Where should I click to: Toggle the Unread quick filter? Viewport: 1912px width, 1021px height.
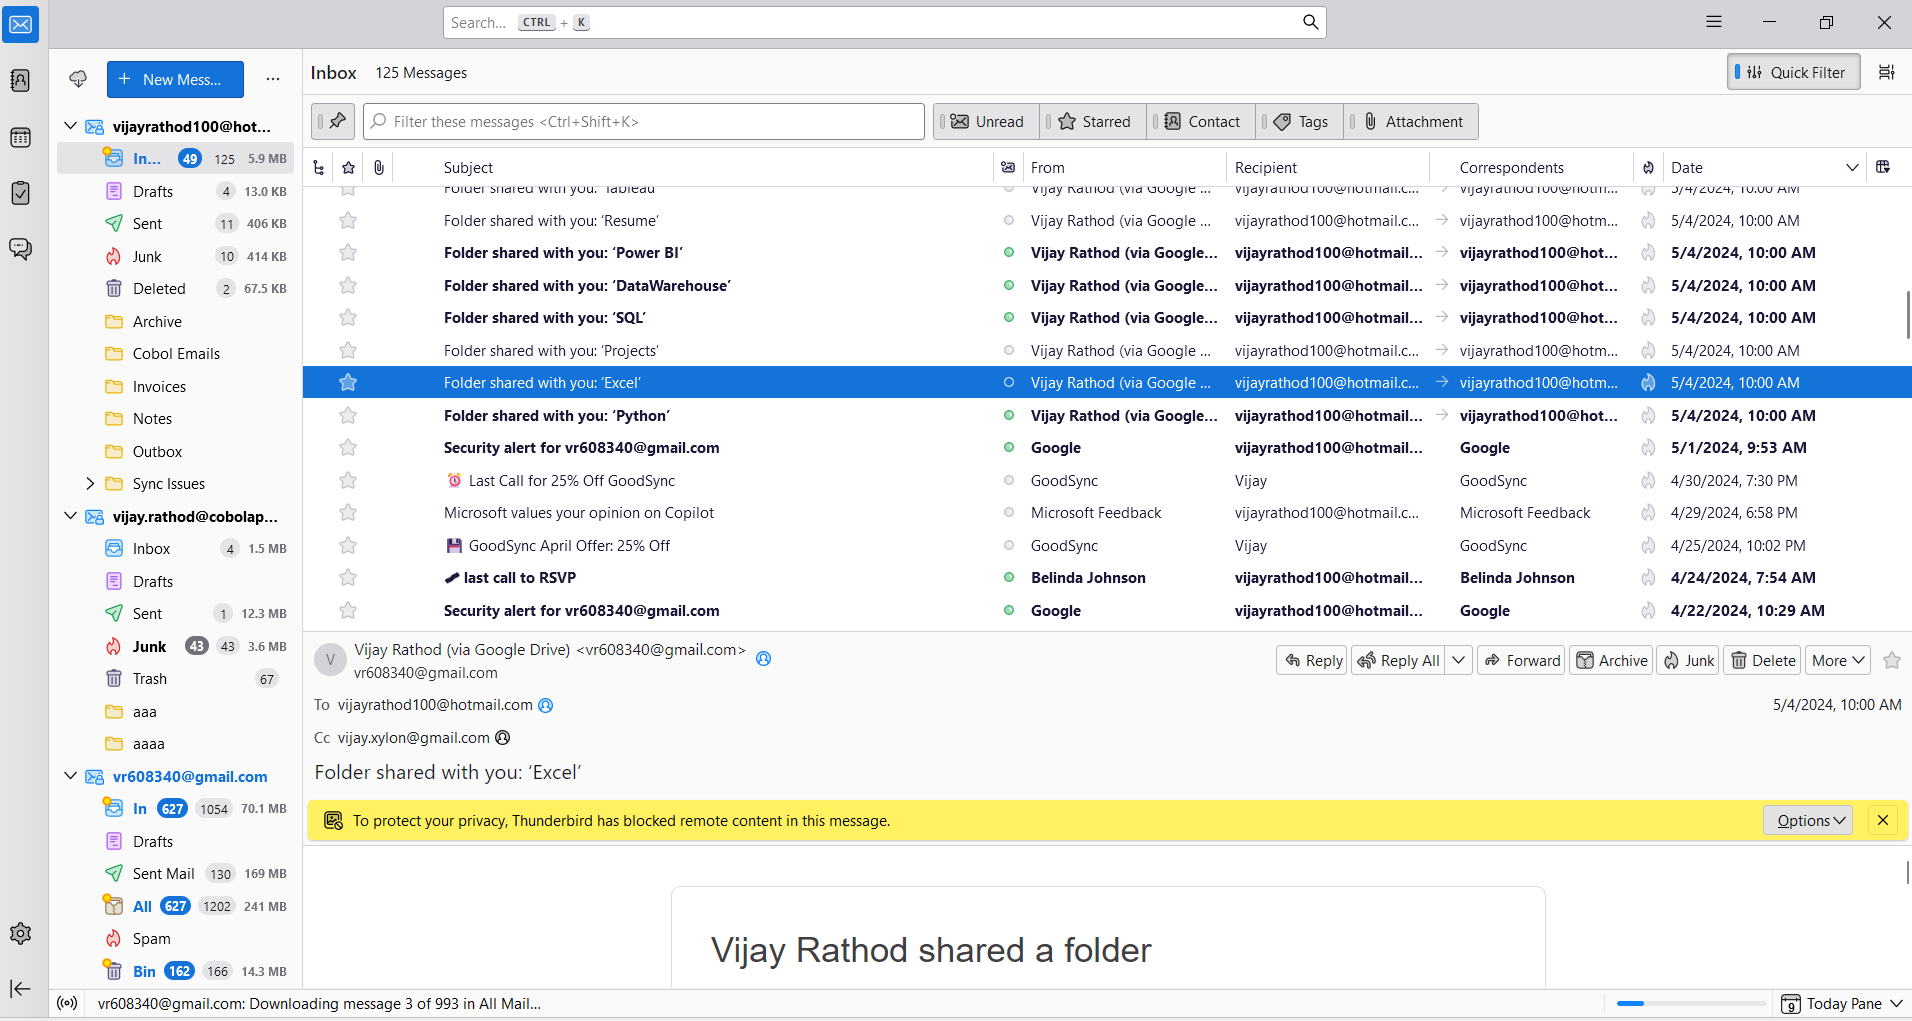click(987, 122)
